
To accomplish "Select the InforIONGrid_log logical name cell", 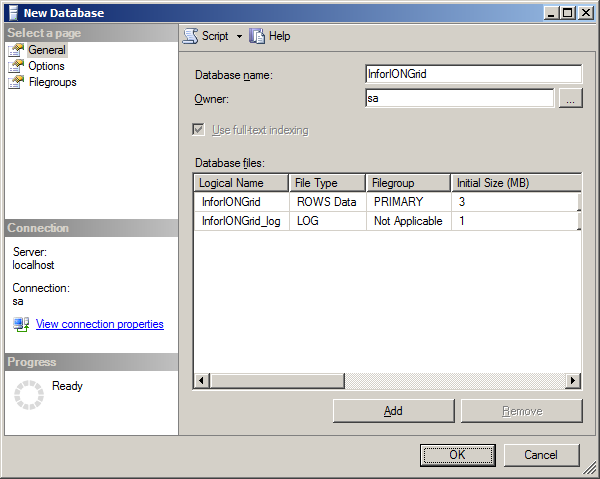I will (x=240, y=221).
